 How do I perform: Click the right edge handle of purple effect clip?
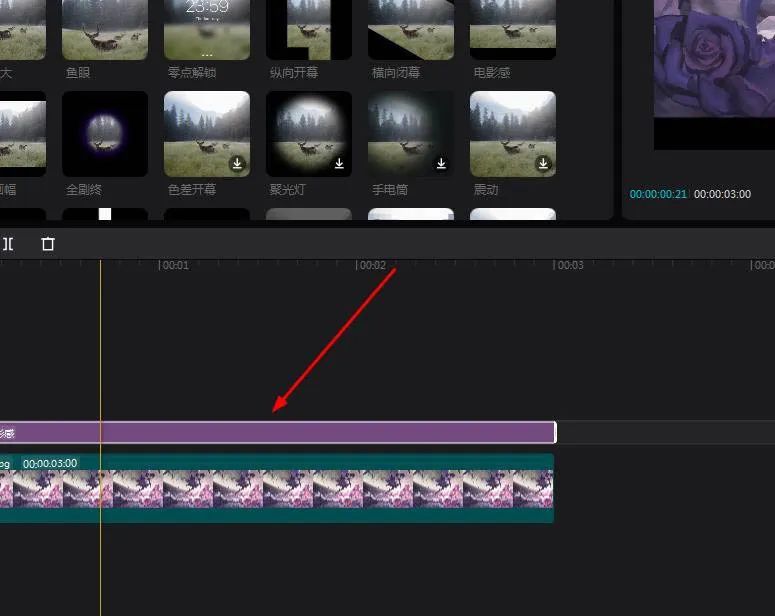(556, 433)
